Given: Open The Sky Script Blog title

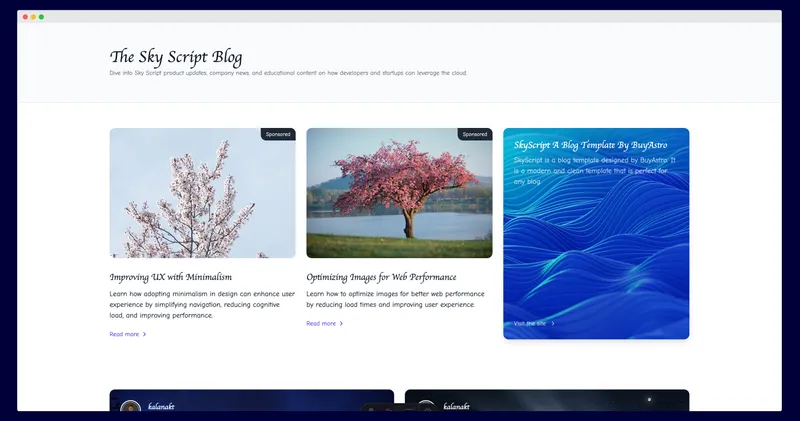Looking at the screenshot, I should pos(176,57).
